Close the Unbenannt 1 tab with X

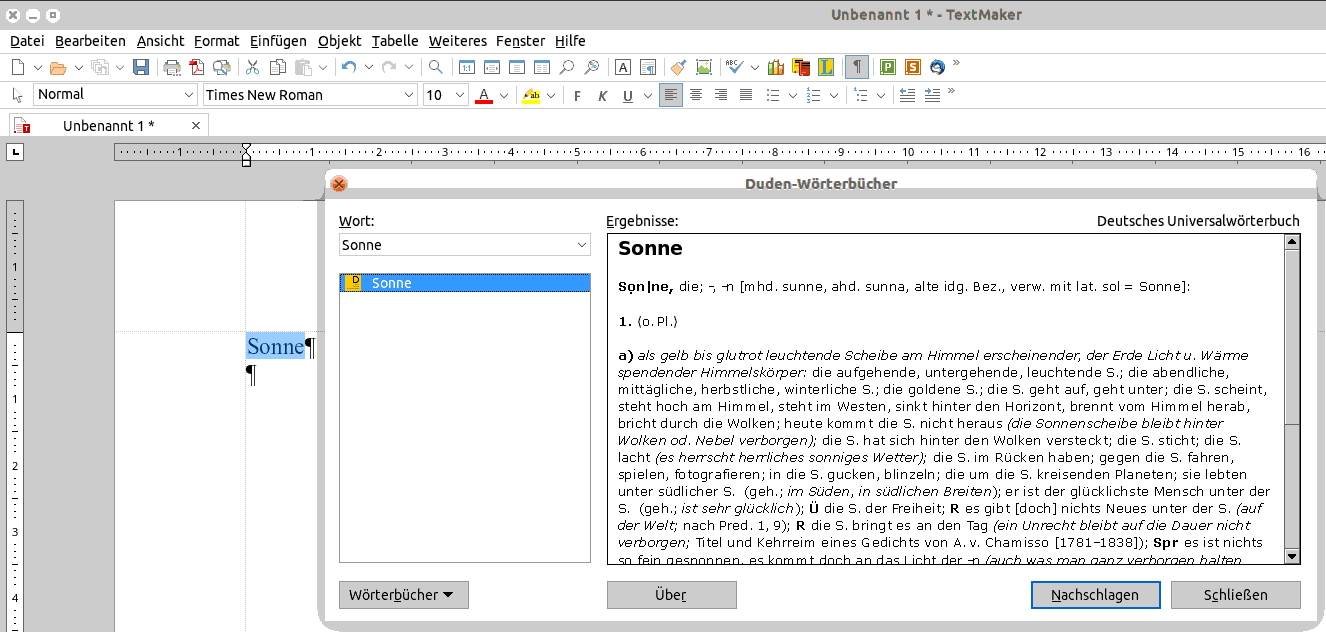tap(195, 125)
